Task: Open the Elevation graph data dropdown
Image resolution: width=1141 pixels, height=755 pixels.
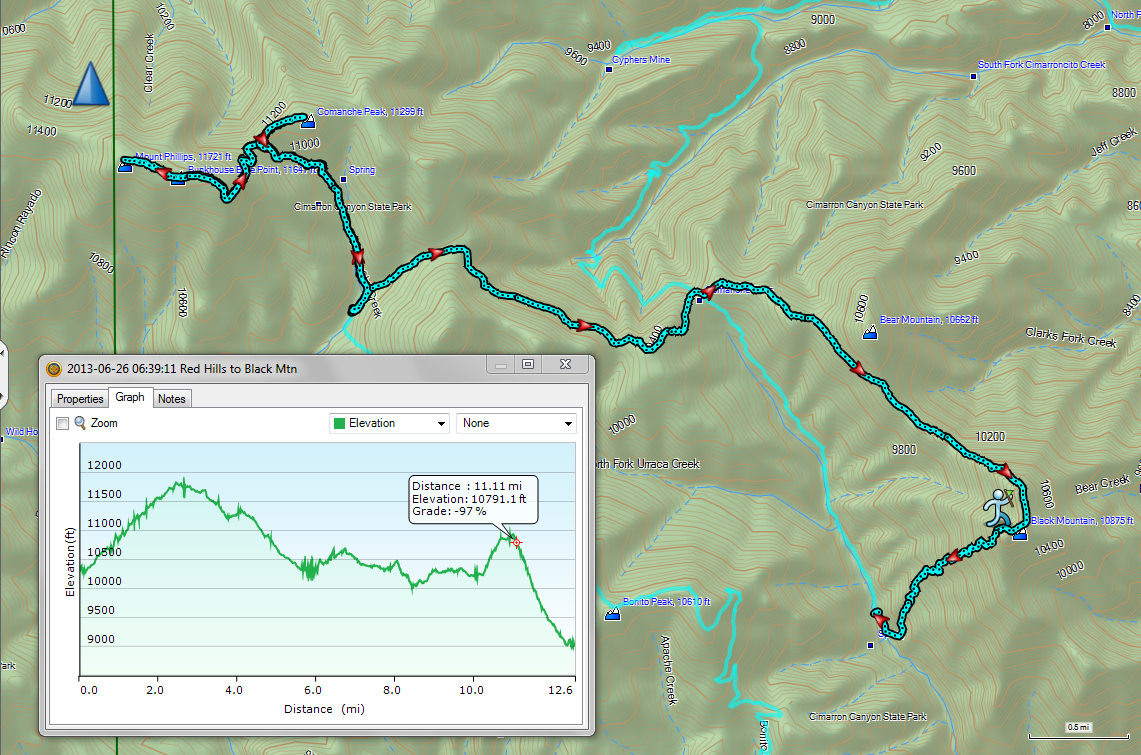Action: click(389, 423)
